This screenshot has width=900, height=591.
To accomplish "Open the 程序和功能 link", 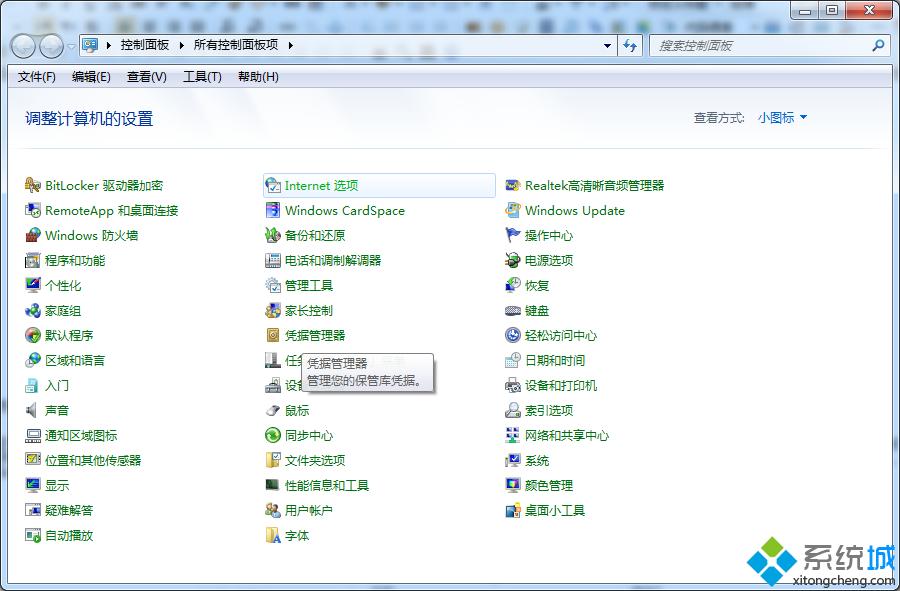I will [x=75, y=260].
